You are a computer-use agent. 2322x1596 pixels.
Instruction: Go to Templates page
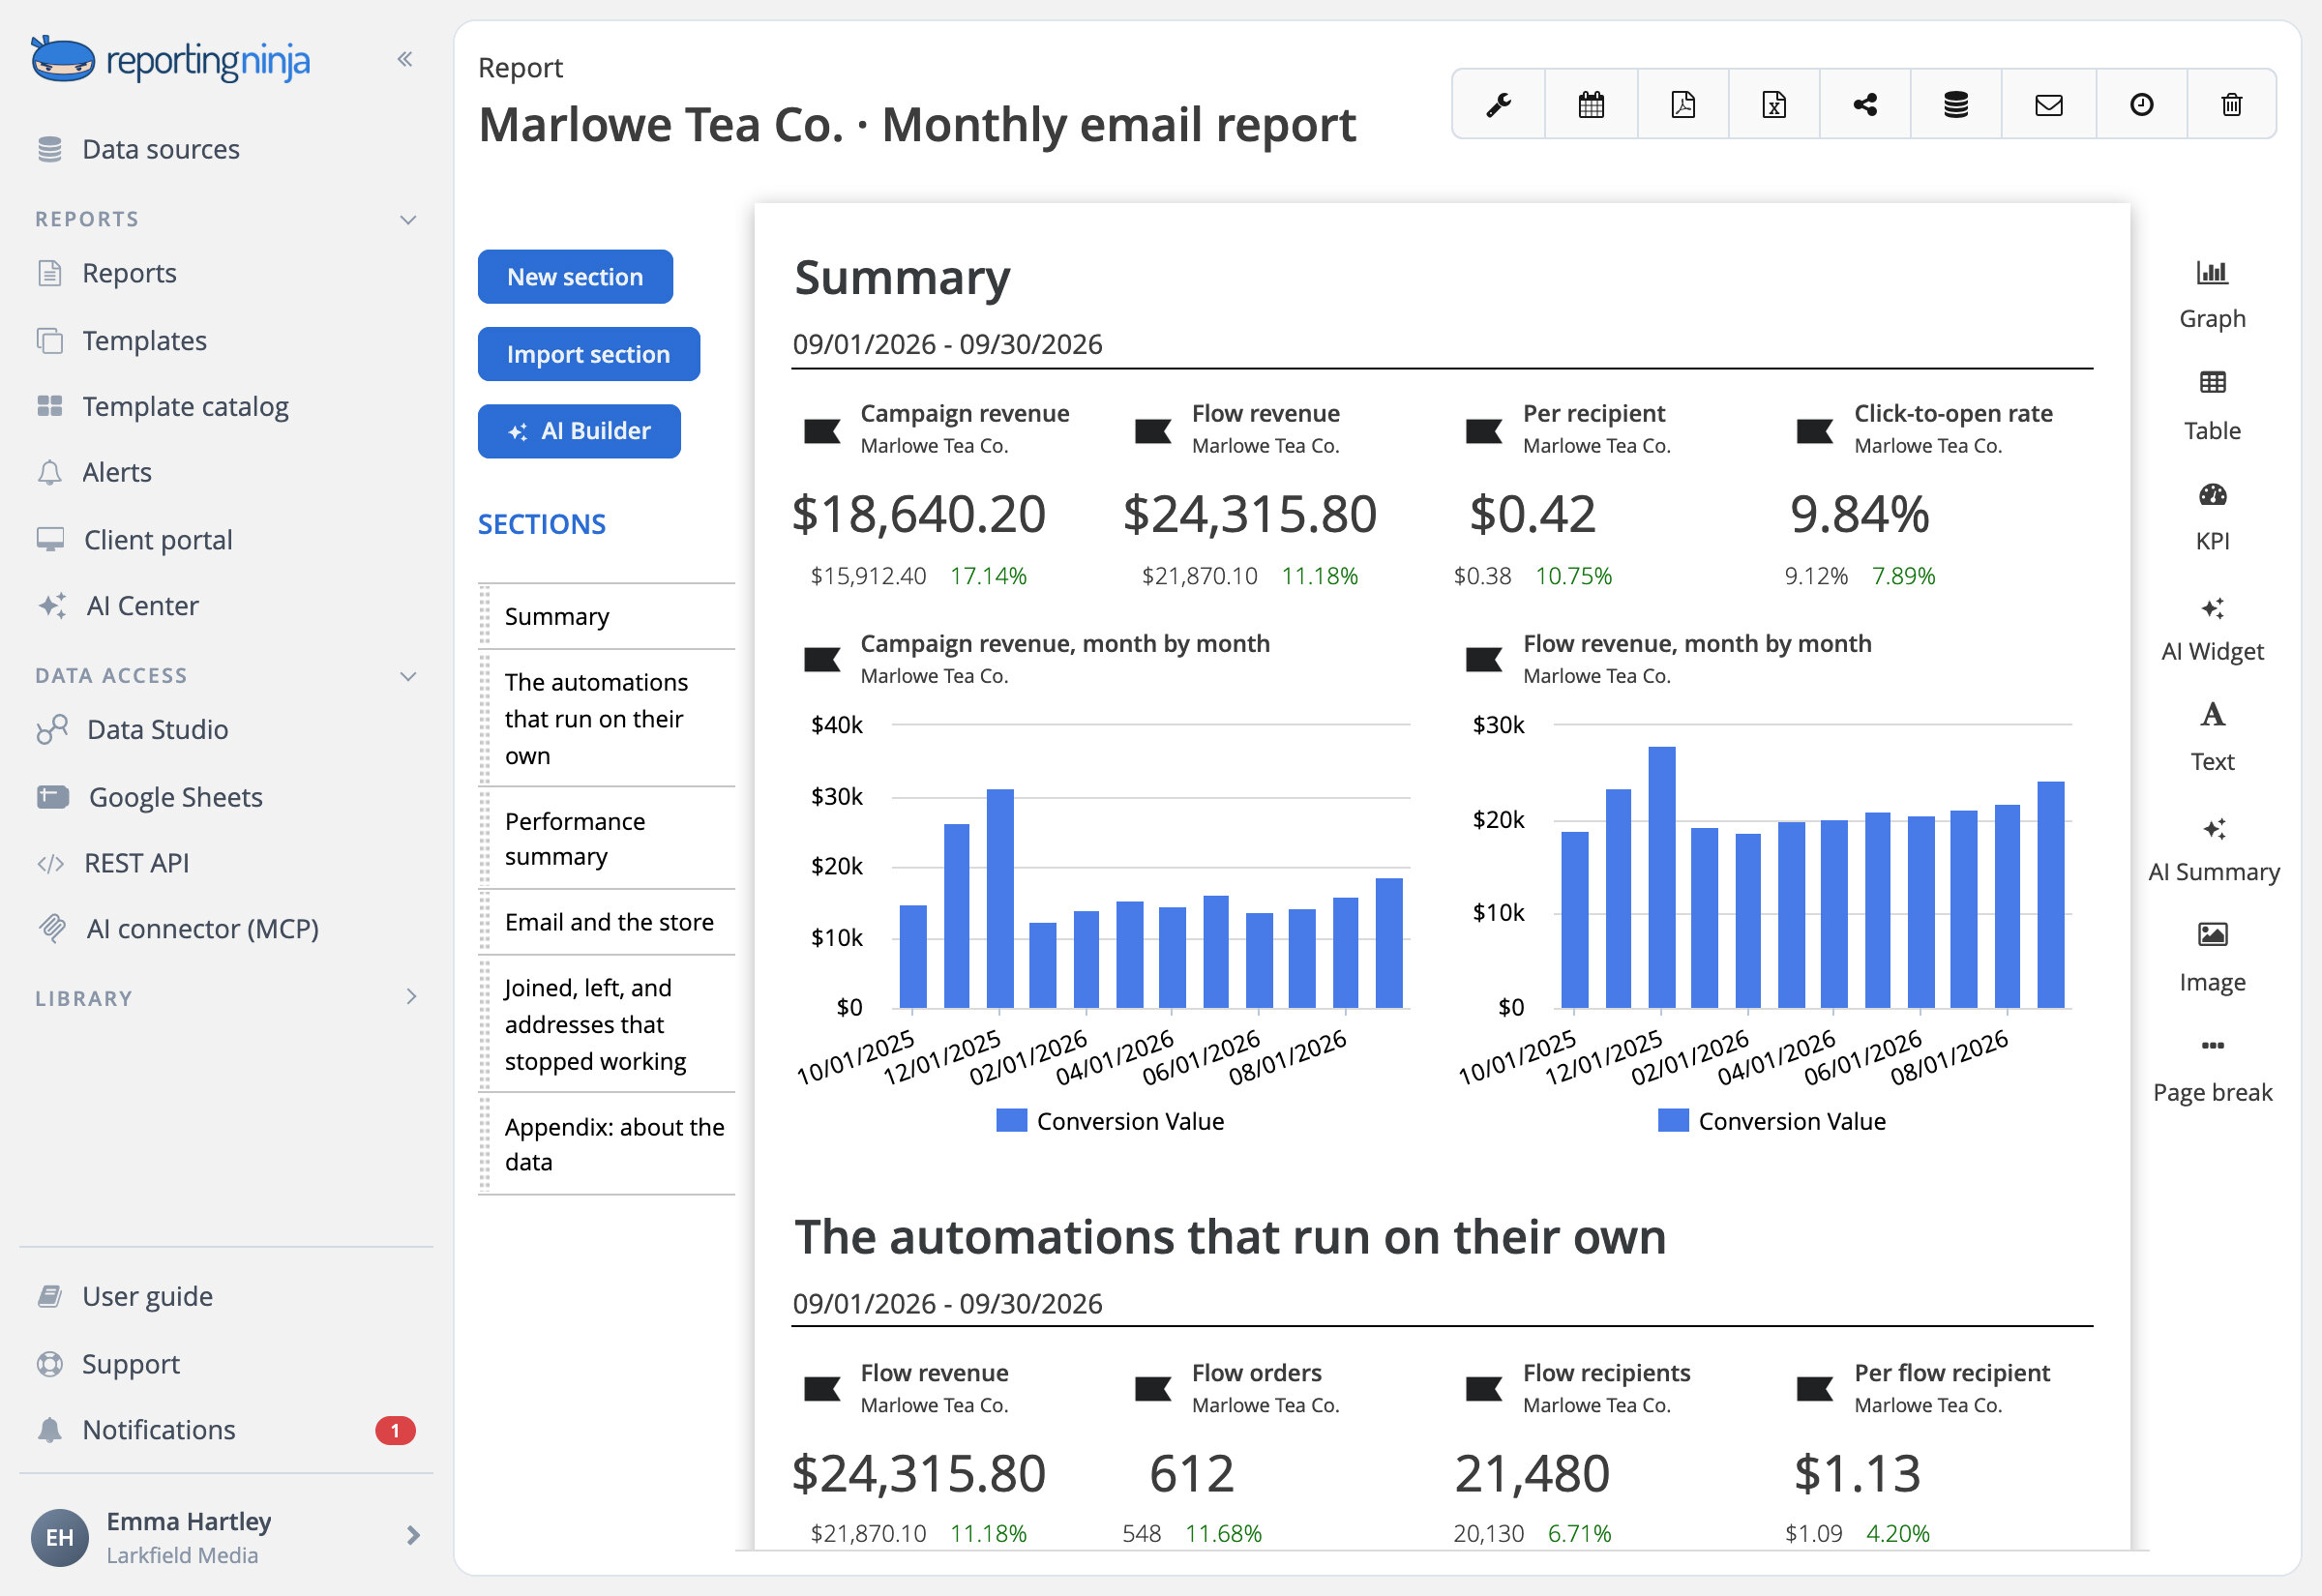(x=122, y=341)
